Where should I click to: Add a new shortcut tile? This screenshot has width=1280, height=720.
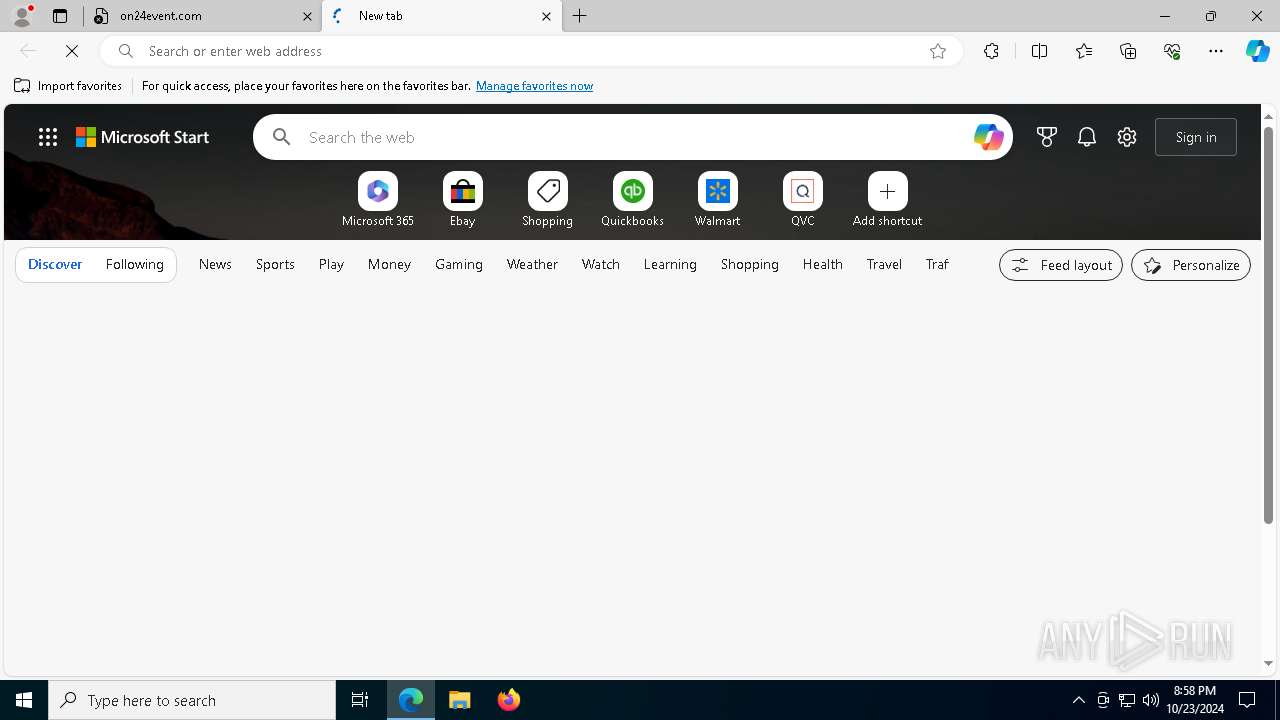(x=888, y=200)
